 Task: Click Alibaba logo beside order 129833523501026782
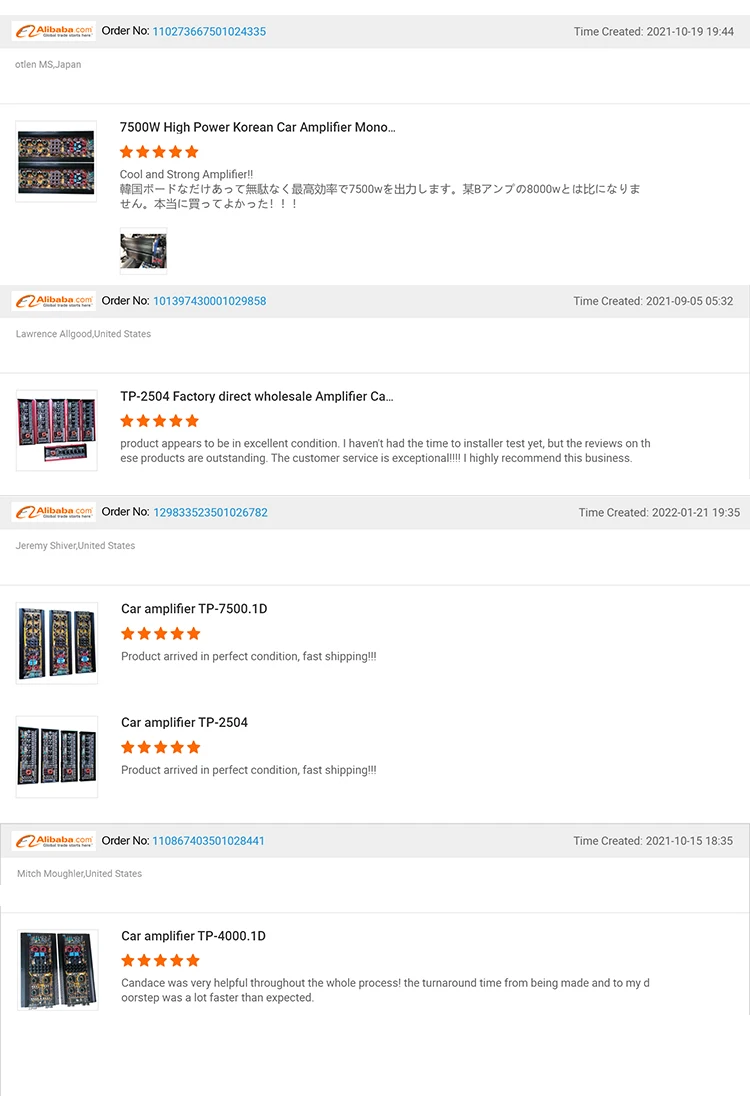click(54, 512)
